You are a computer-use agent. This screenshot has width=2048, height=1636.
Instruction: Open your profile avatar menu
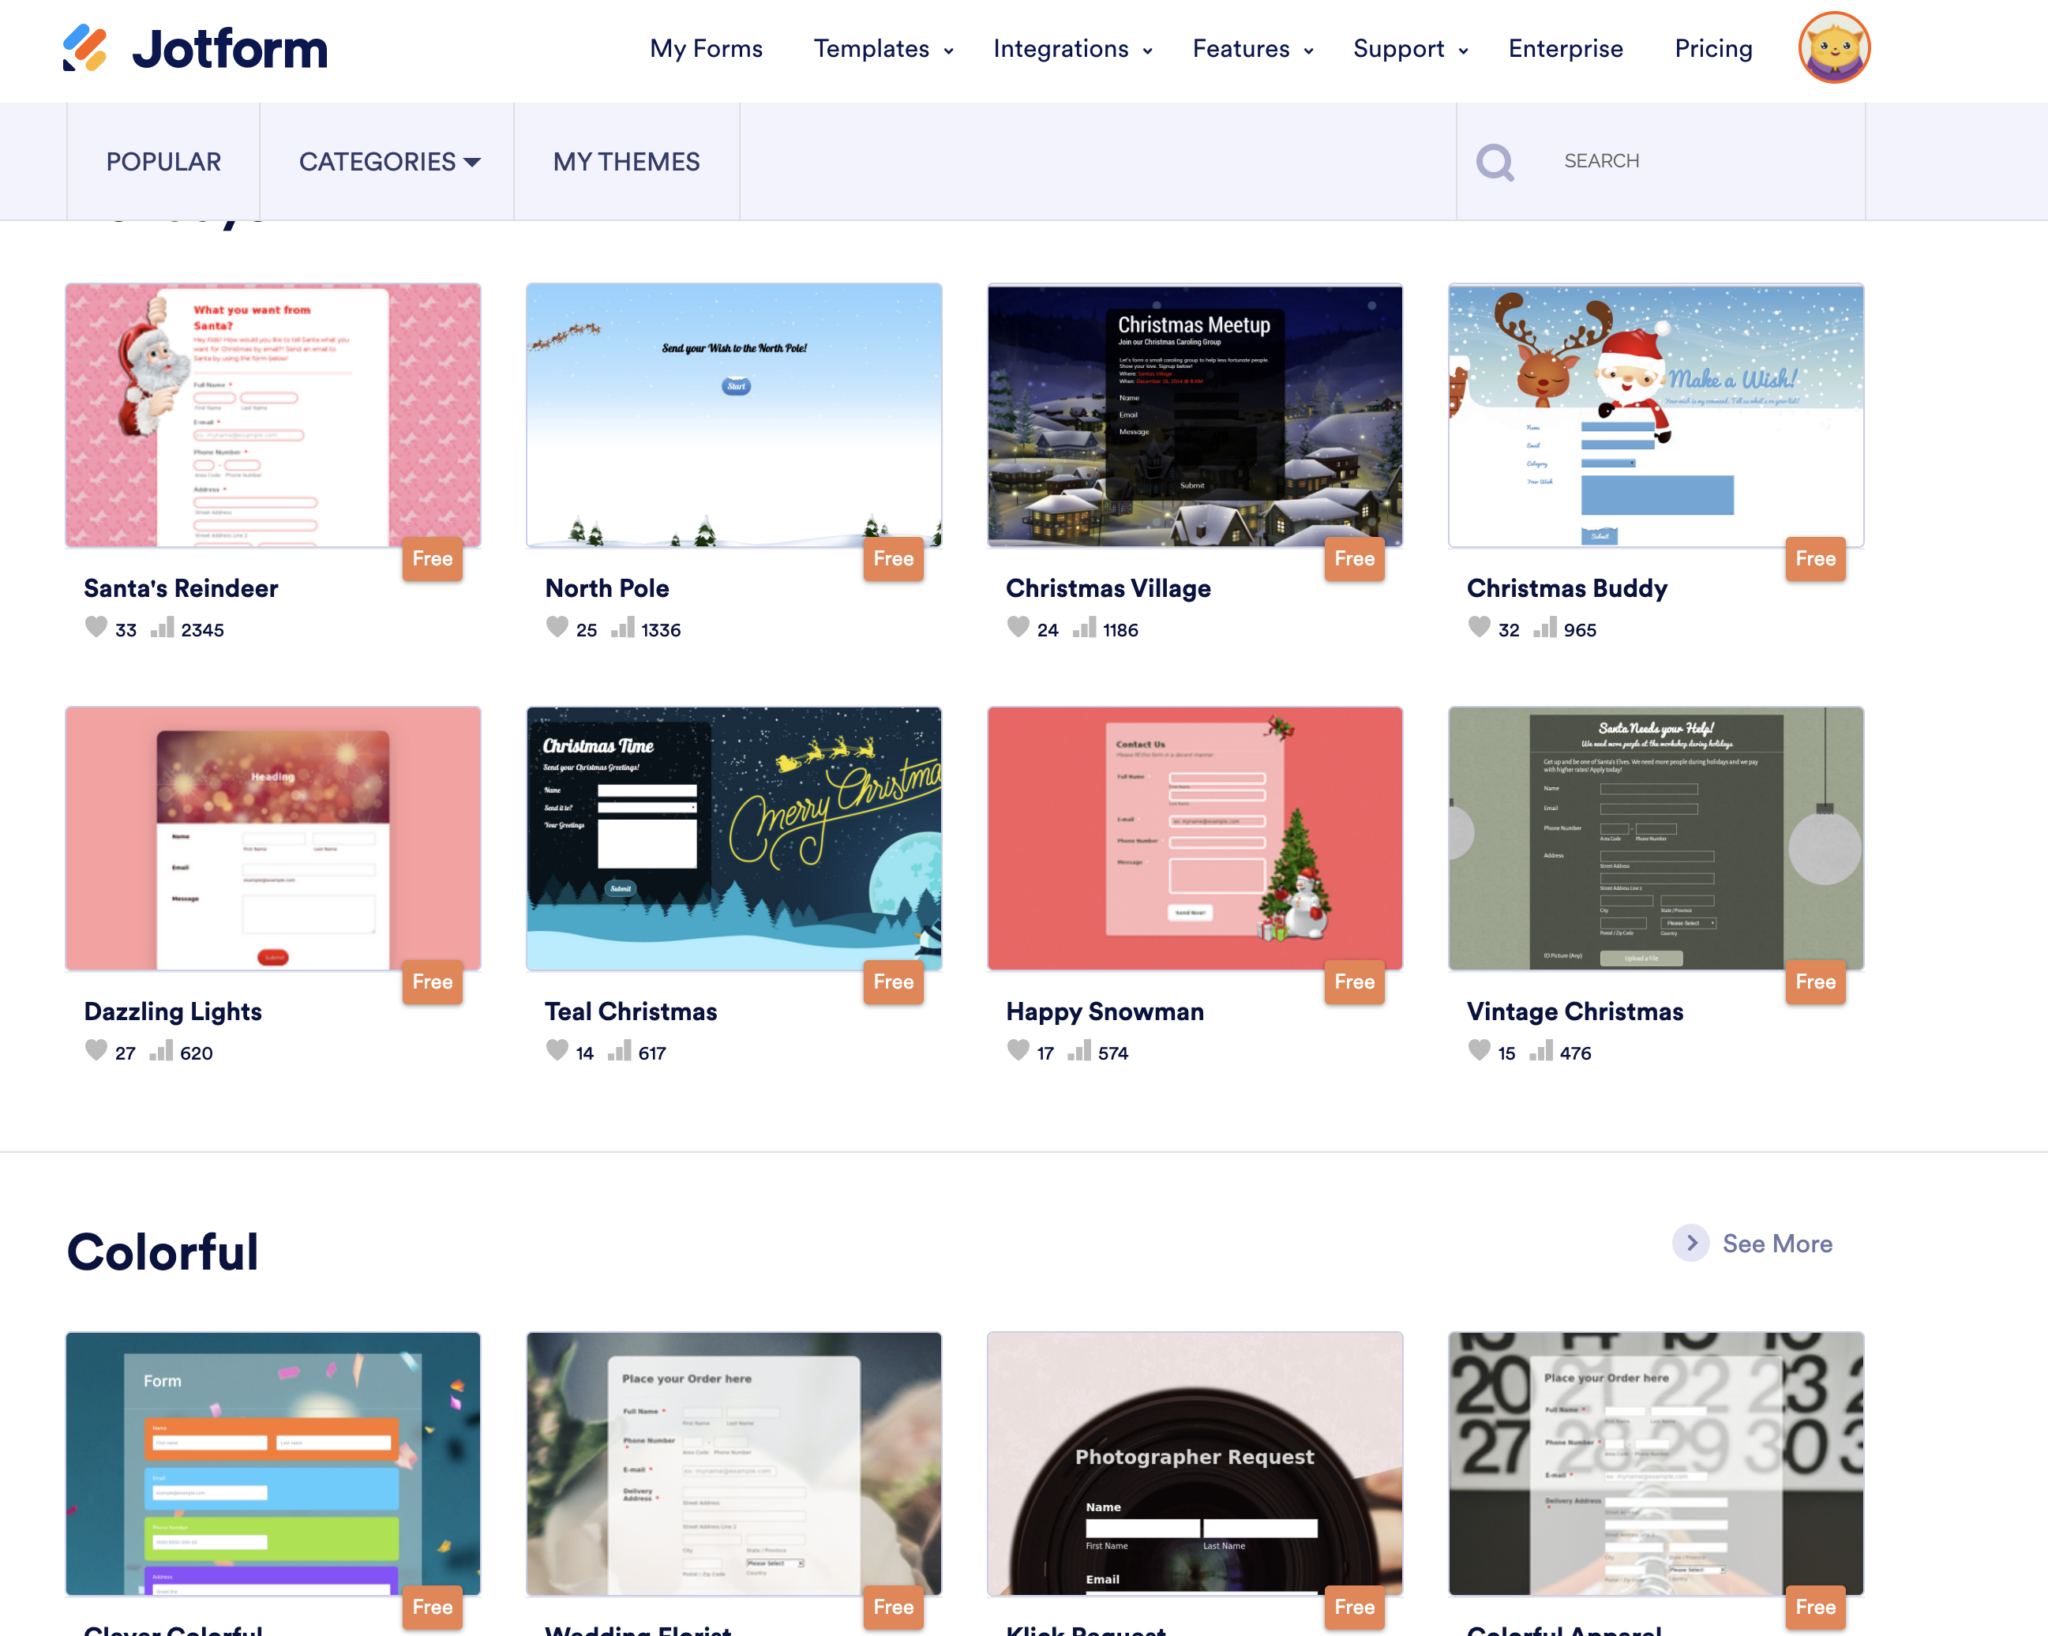[1833, 47]
